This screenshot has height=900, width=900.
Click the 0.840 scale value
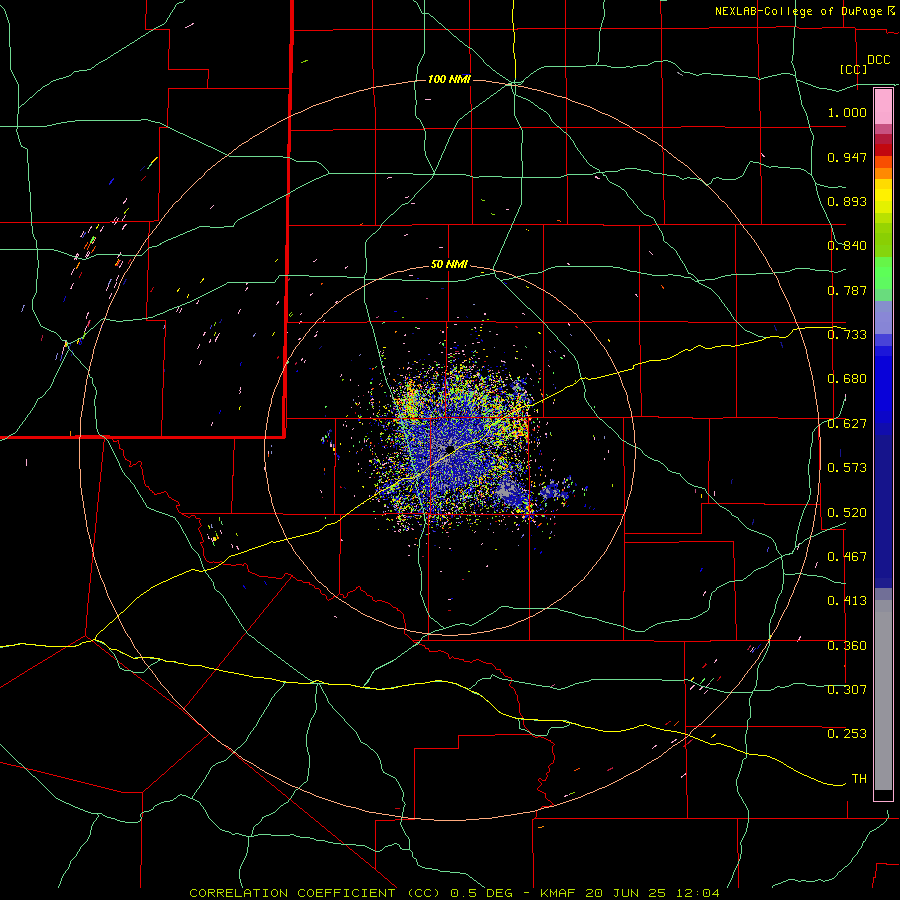click(847, 246)
